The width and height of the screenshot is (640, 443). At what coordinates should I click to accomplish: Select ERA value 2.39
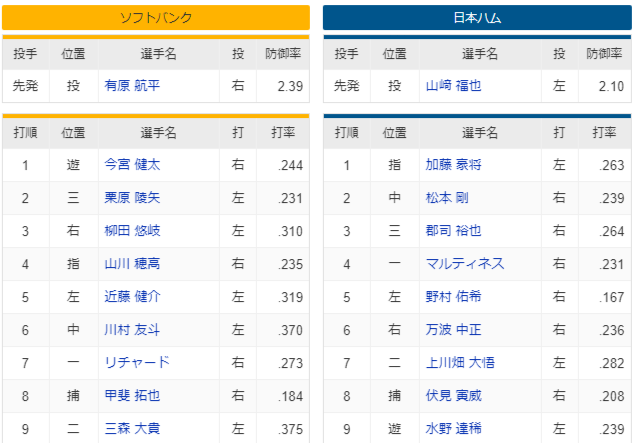[290, 86]
